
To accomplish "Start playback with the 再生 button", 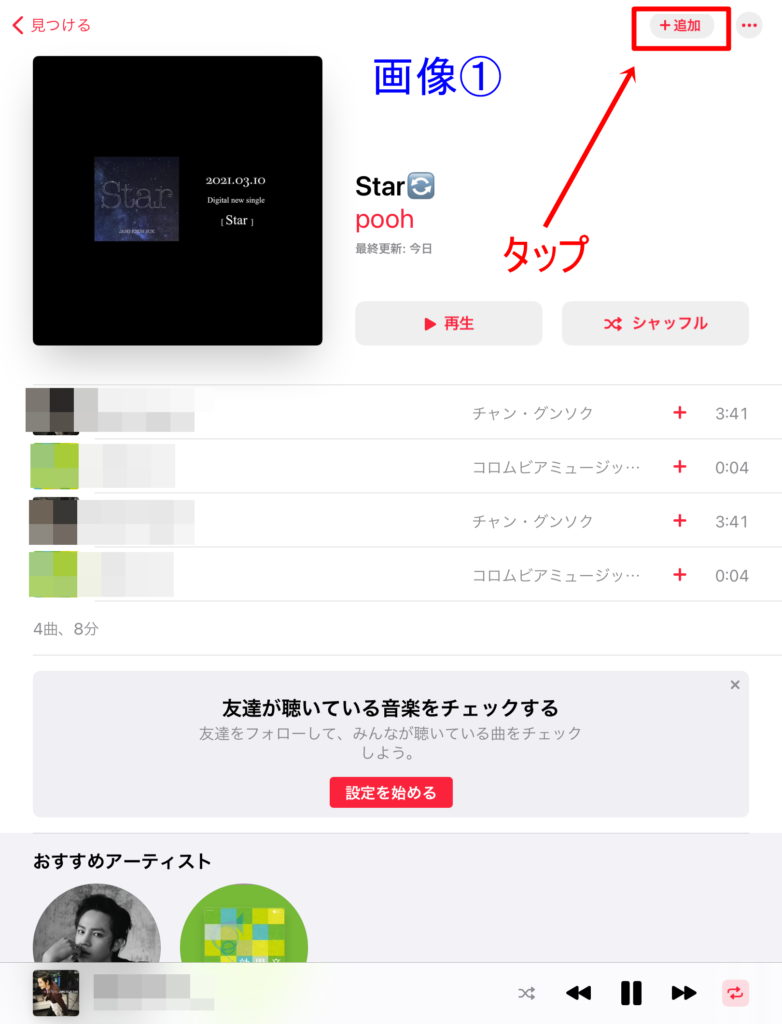I will [449, 323].
